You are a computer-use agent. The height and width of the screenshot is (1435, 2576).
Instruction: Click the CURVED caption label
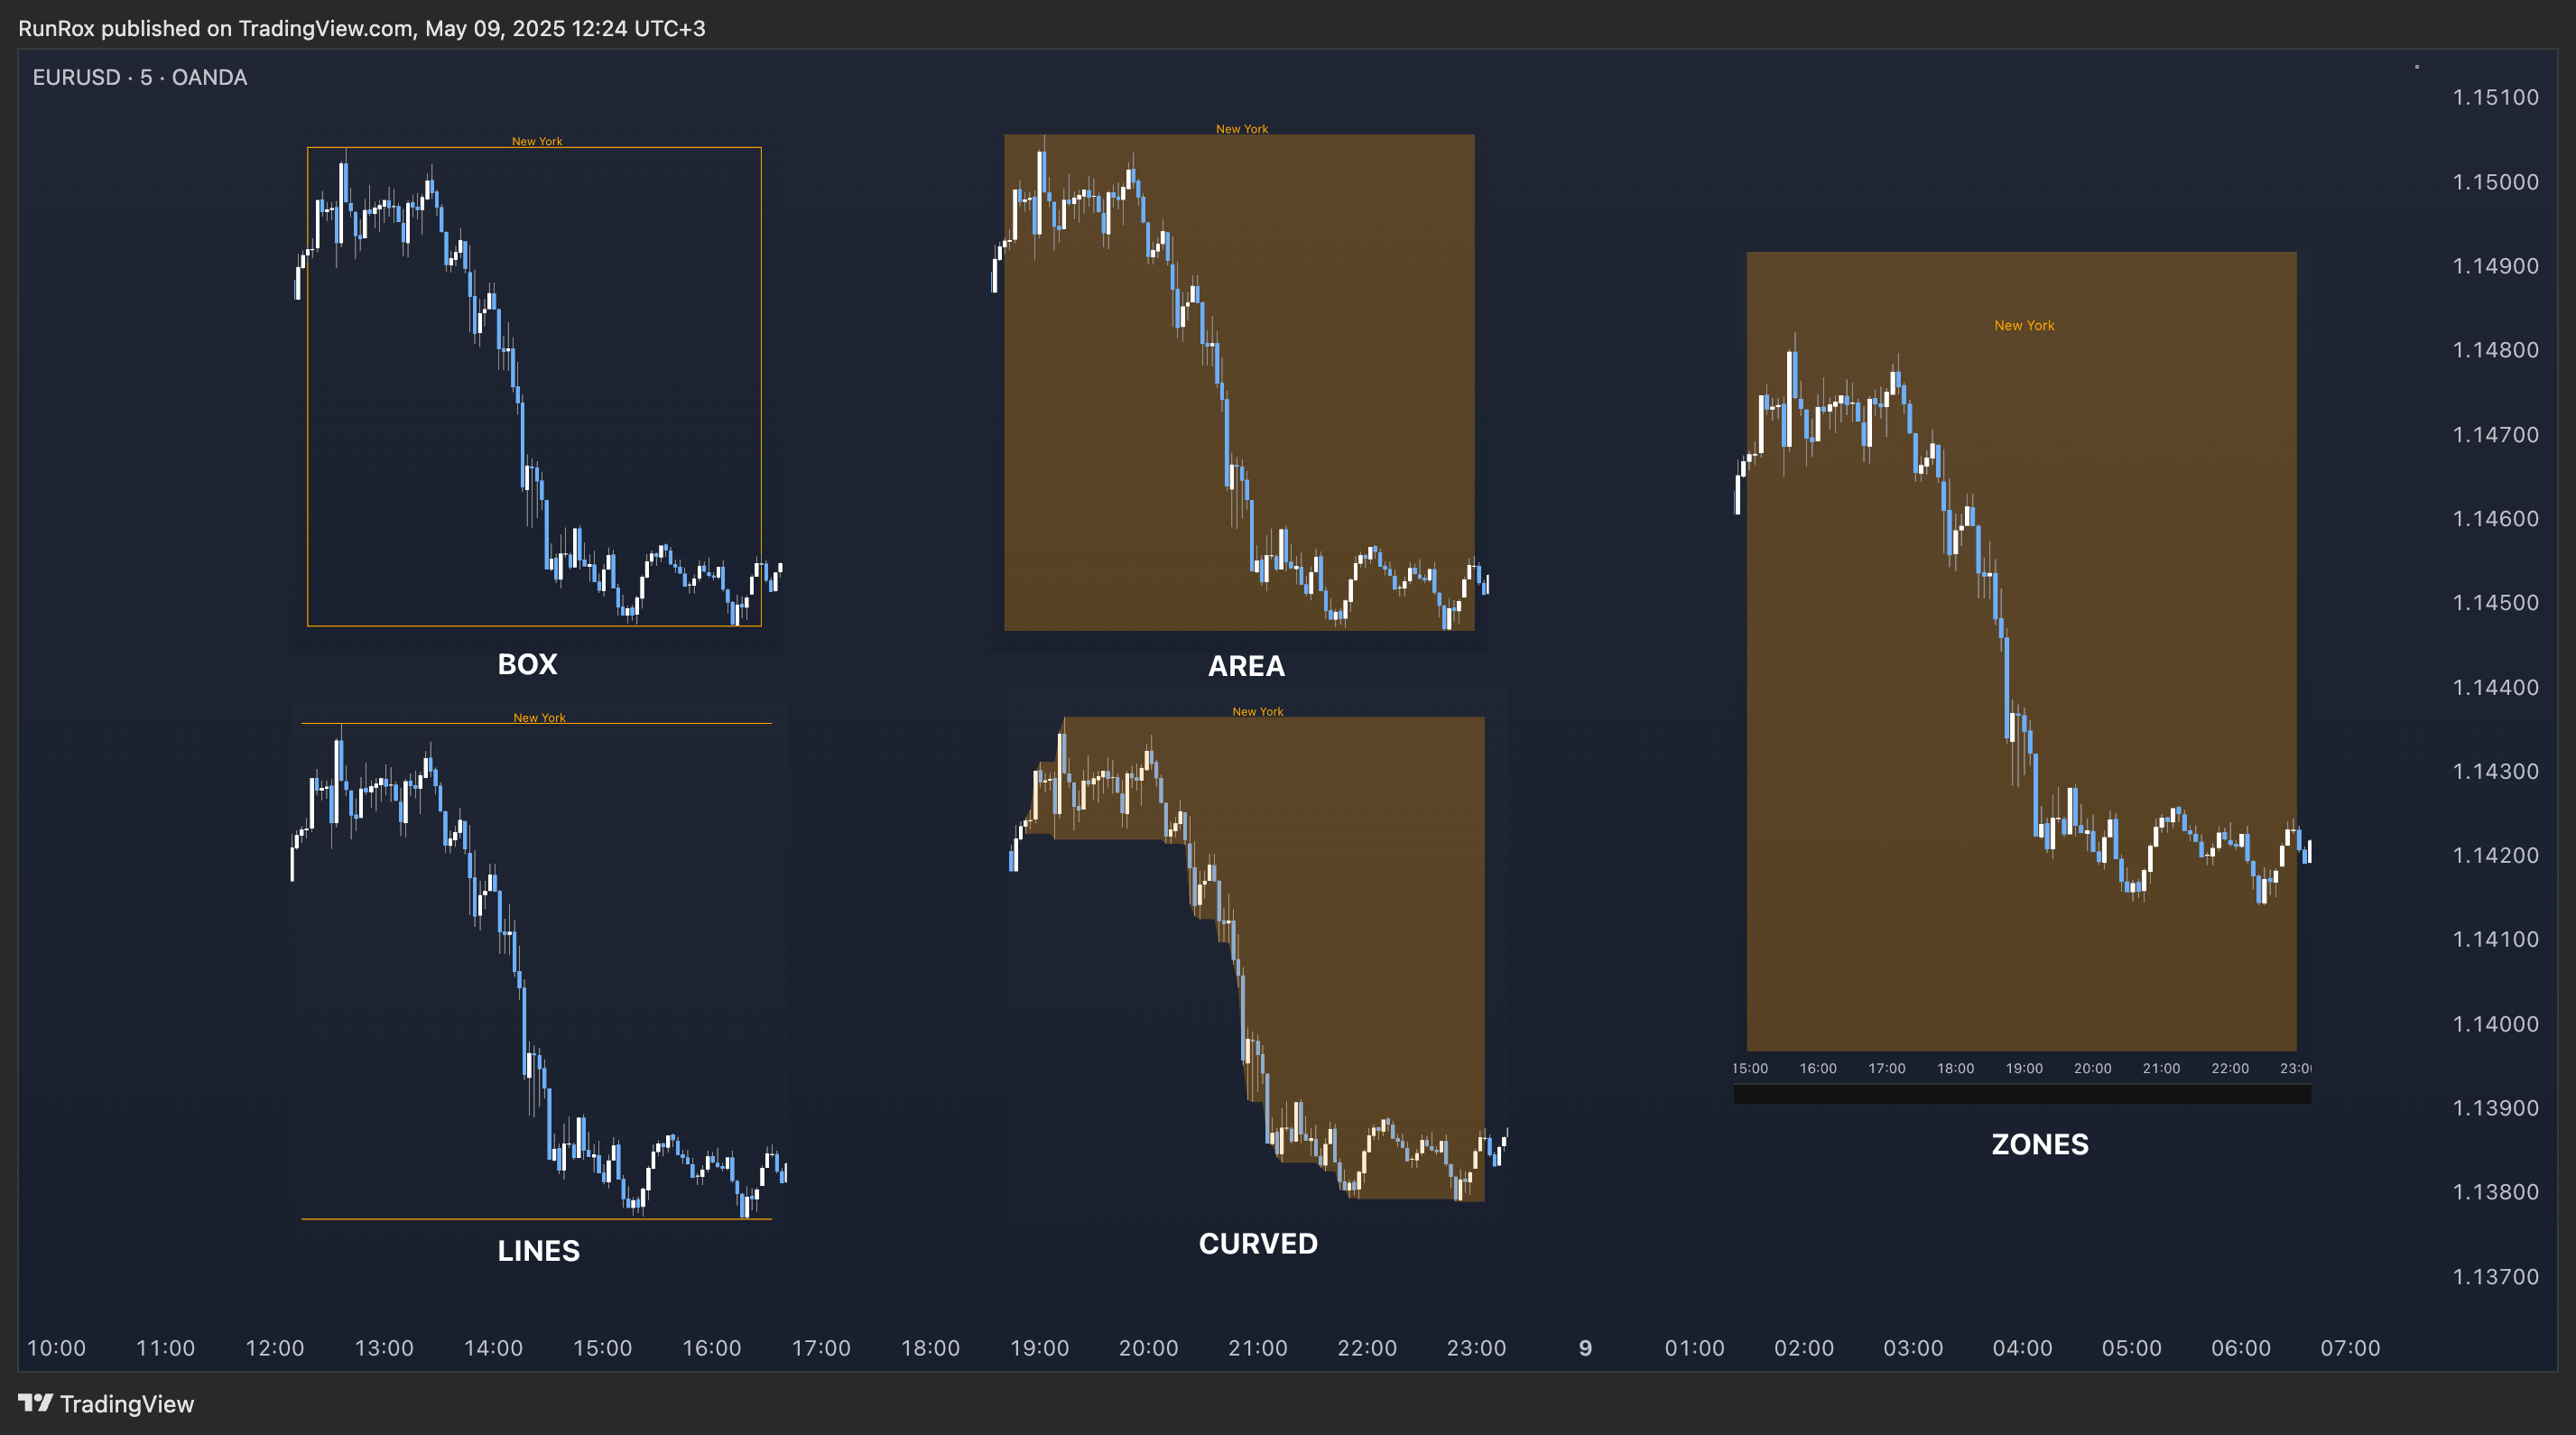click(1258, 1243)
